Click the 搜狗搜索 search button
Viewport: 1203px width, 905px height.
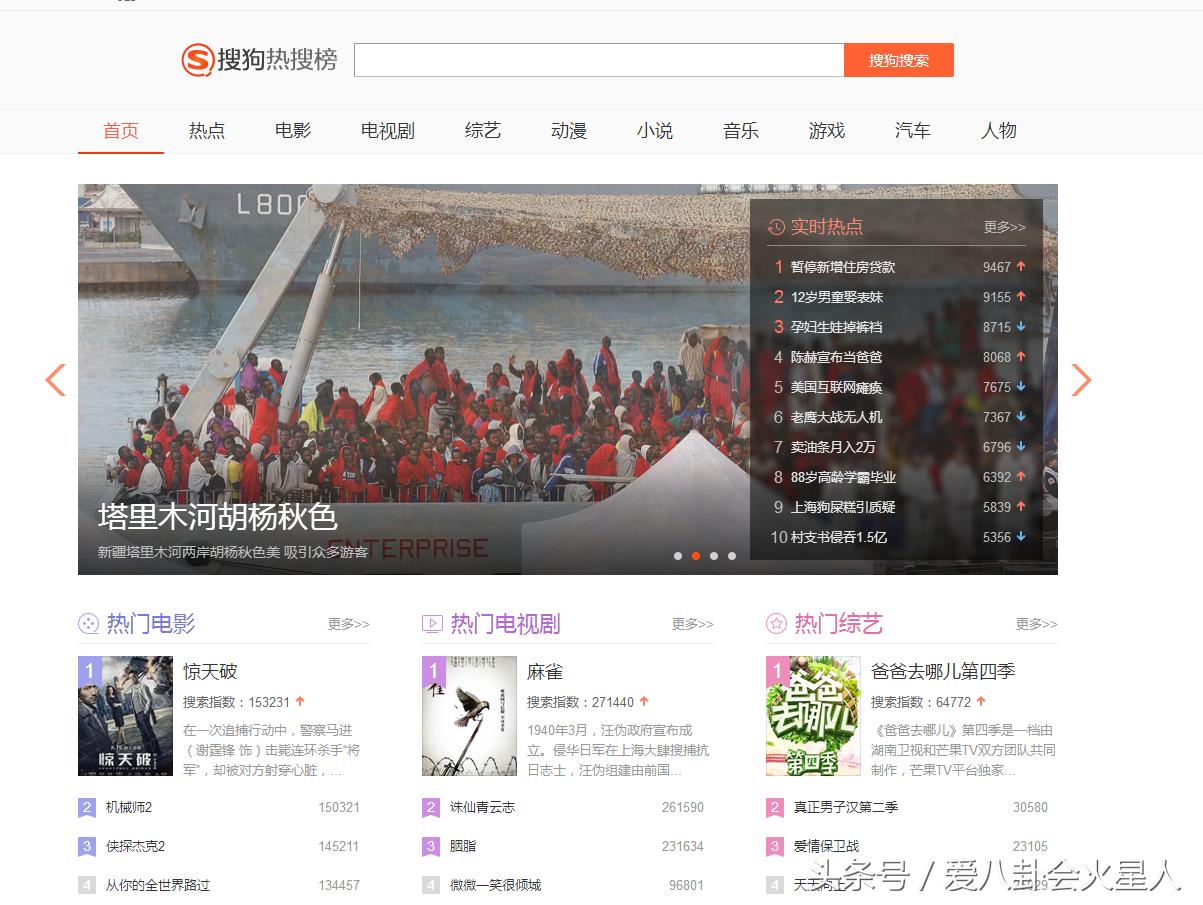pyautogui.click(x=898, y=60)
